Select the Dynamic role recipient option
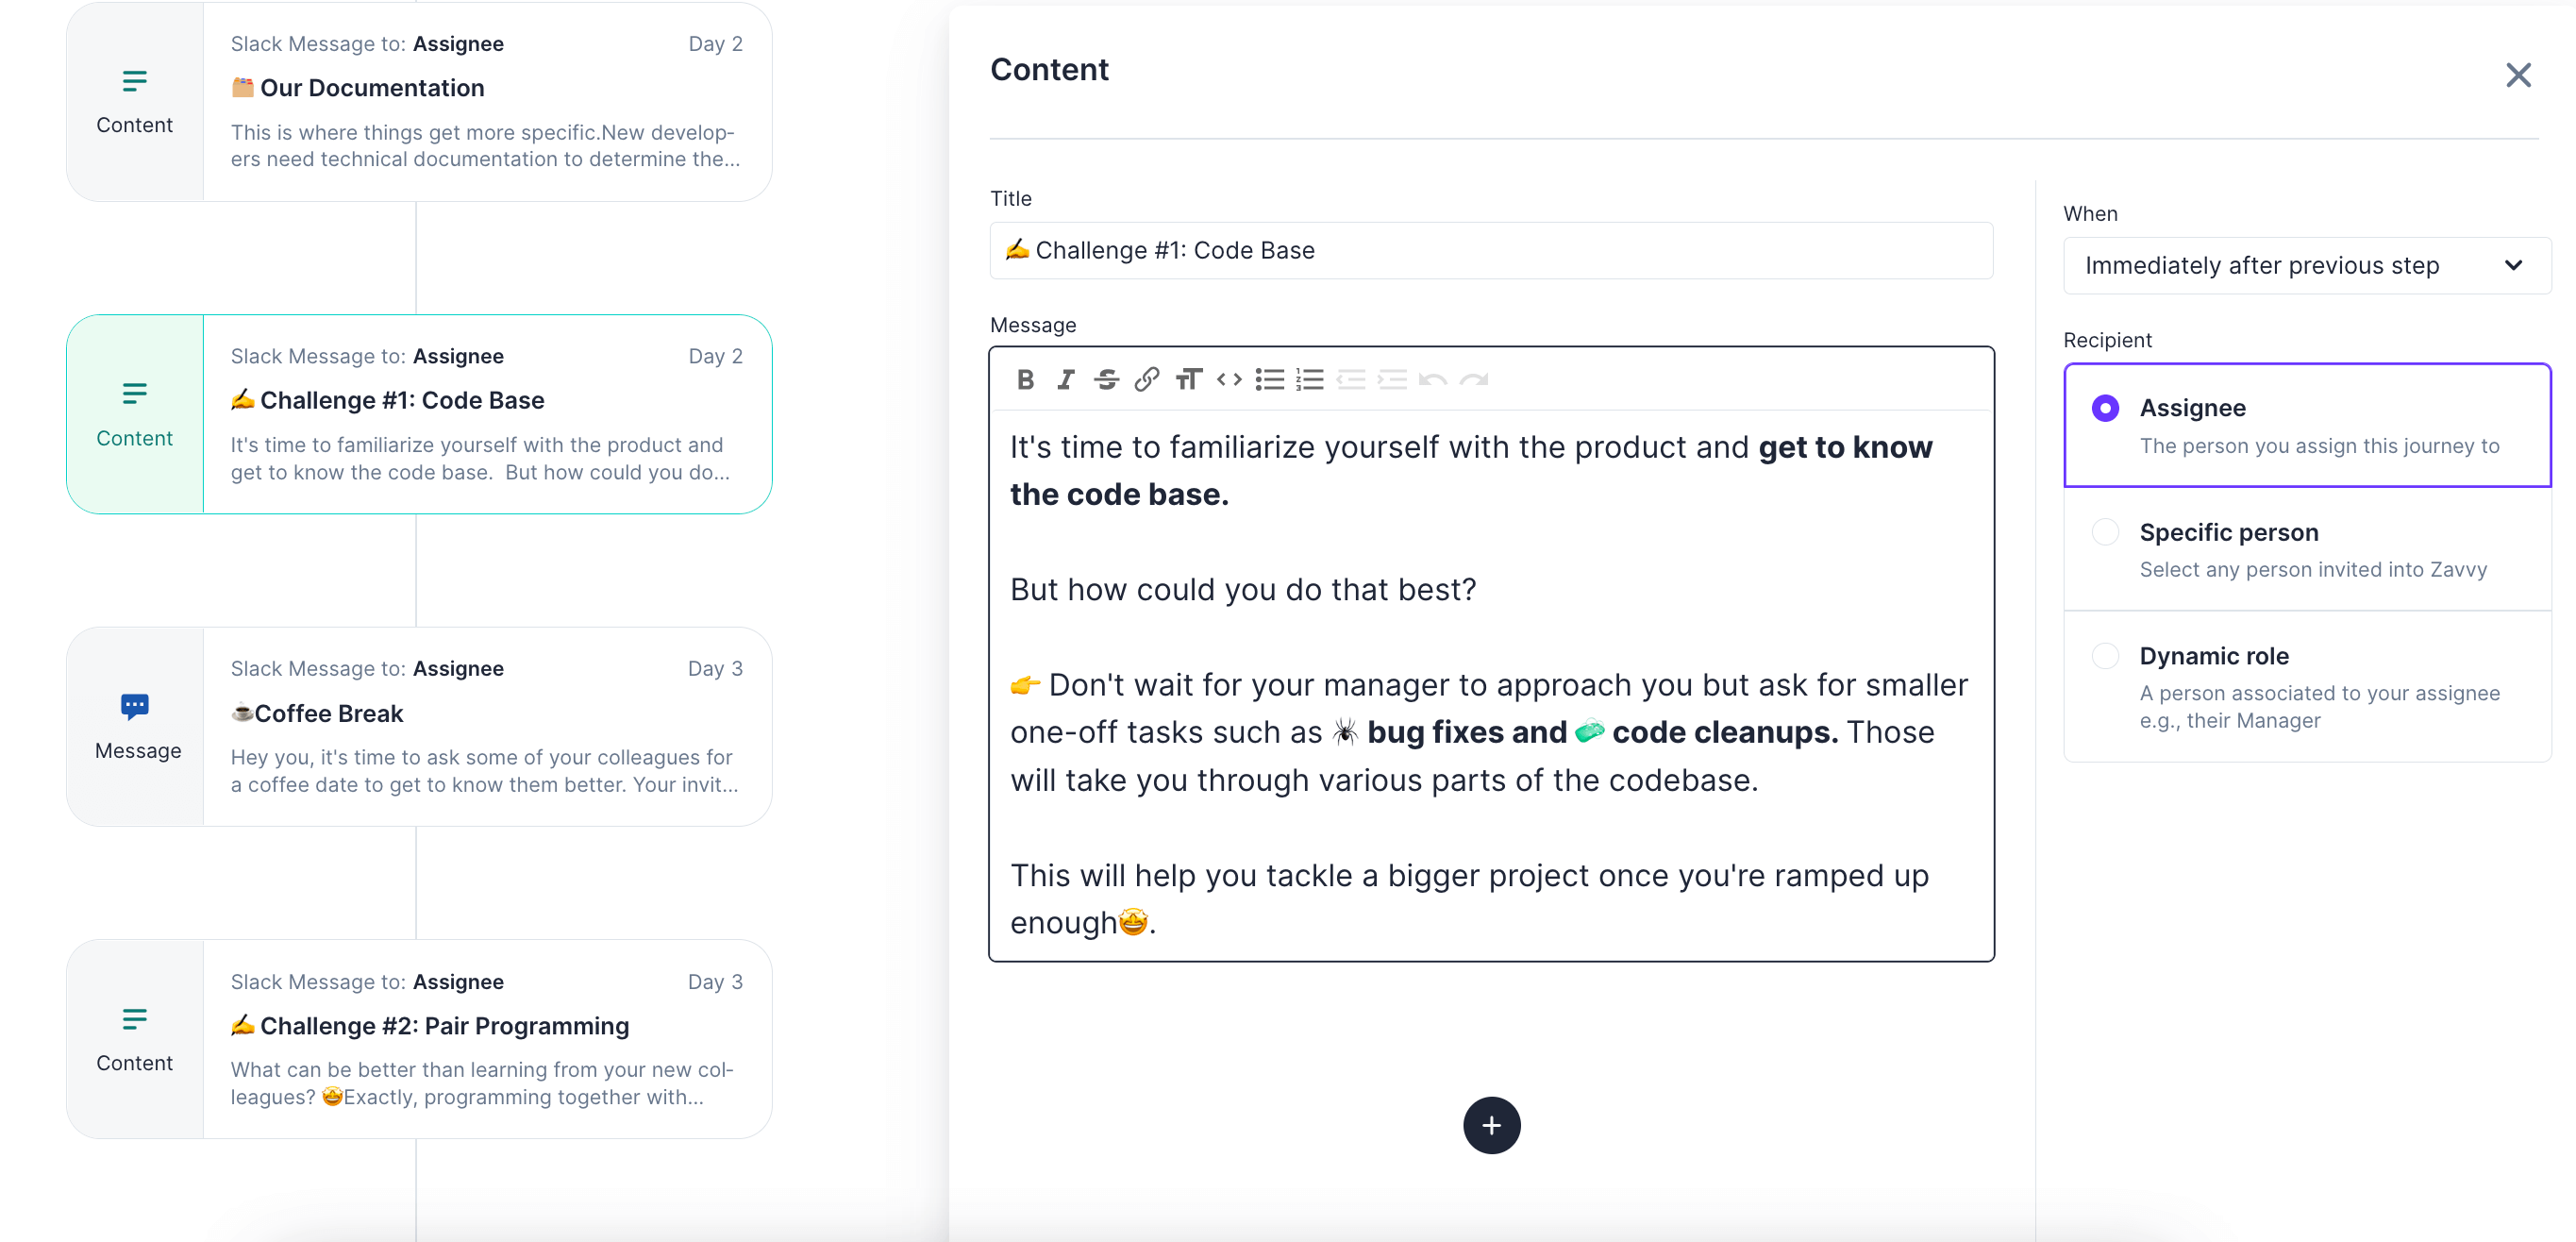 pyautogui.click(x=2105, y=656)
